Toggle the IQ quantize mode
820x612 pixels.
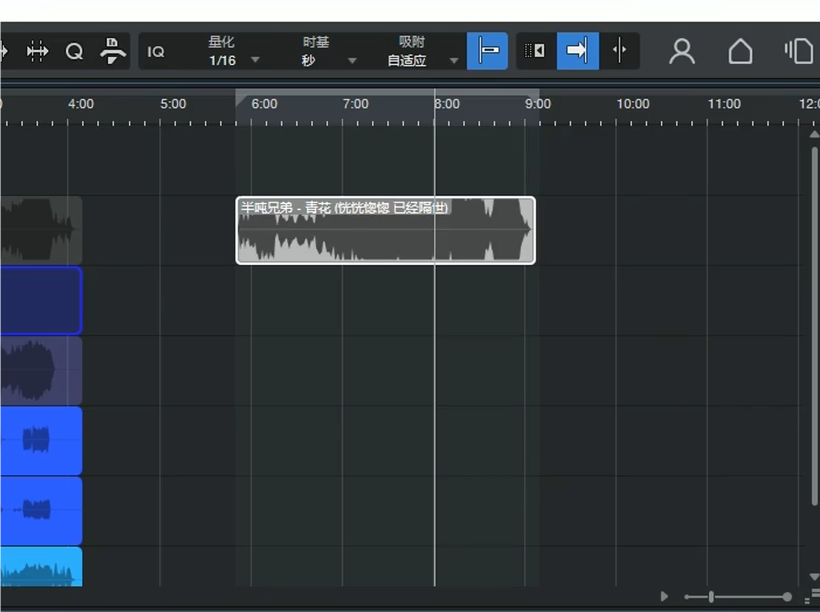tap(156, 51)
